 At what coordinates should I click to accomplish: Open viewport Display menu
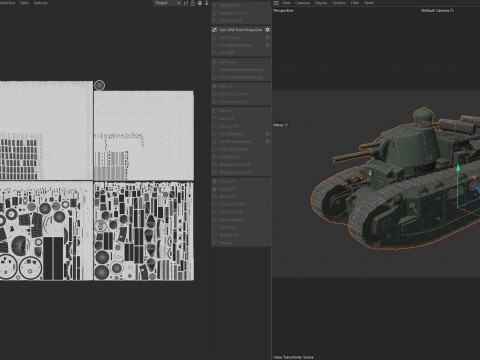pyautogui.click(x=321, y=3)
